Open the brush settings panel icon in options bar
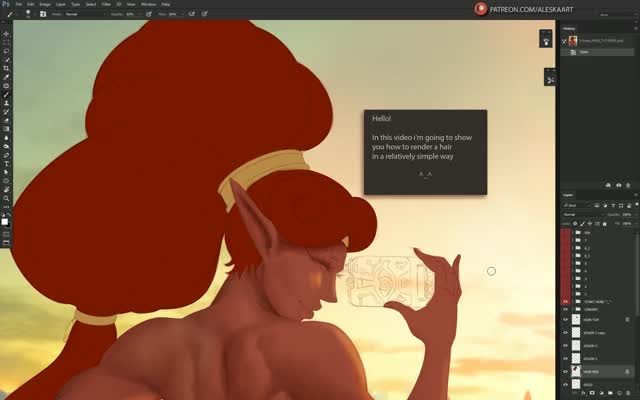 (x=43, y=14)
